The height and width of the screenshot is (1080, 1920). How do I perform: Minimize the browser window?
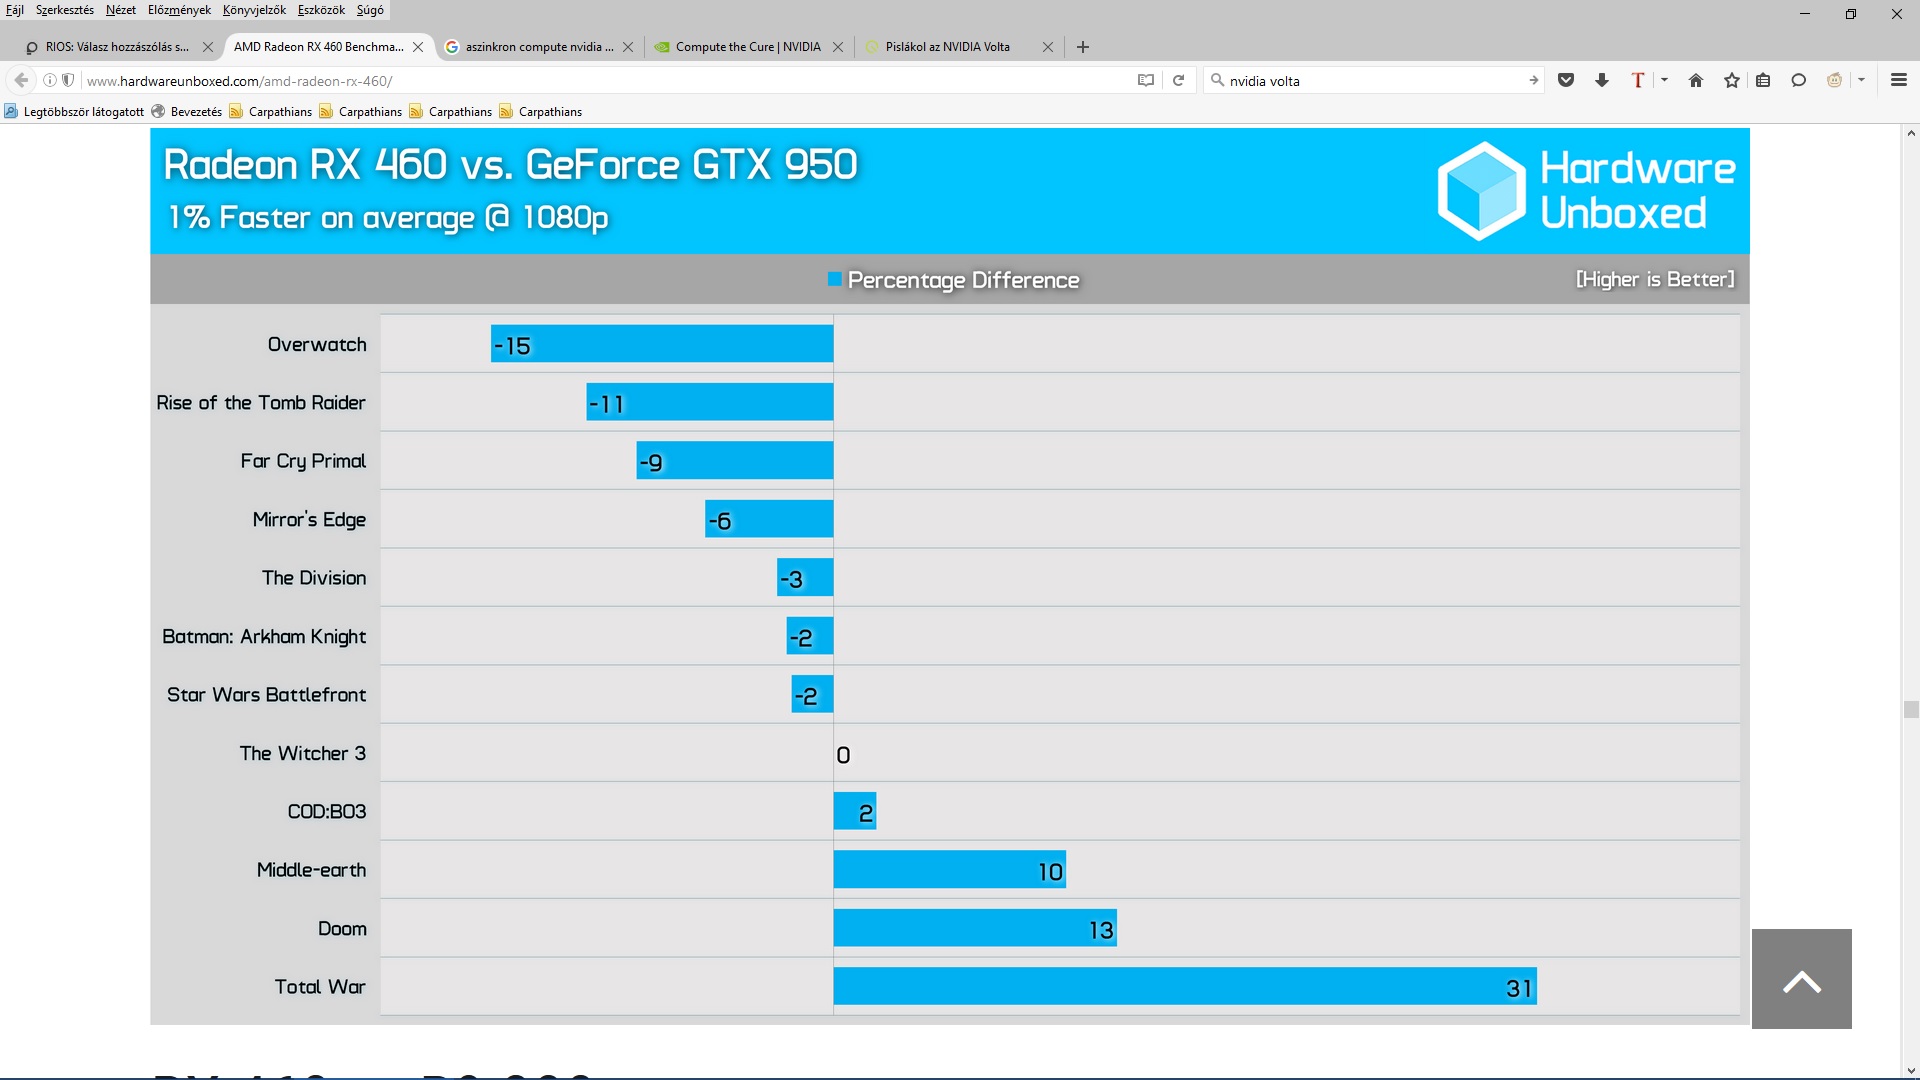pyautogui.click(x=1805, y=14)
